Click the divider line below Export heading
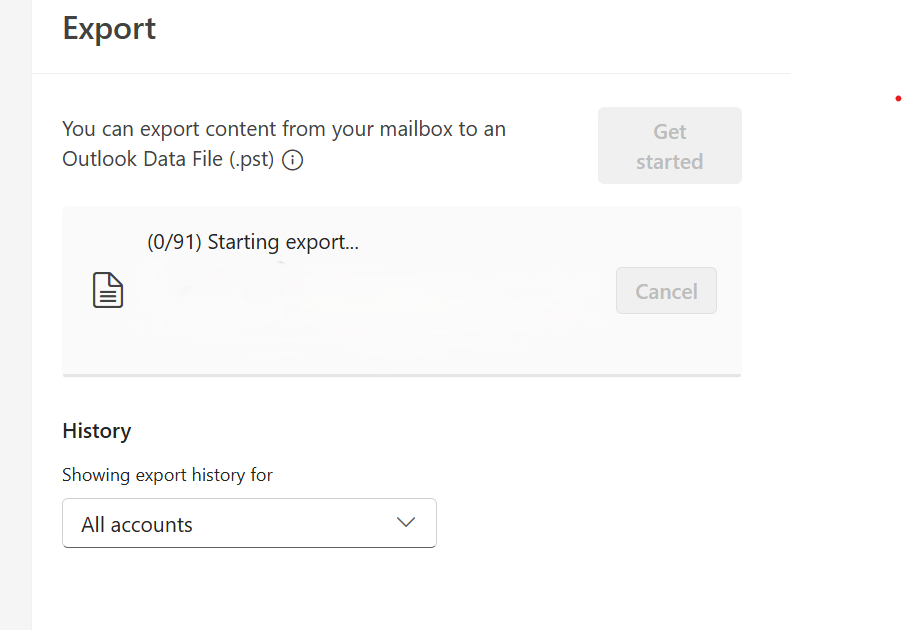Viewport: 902px width, 630px height. point(411,73)
